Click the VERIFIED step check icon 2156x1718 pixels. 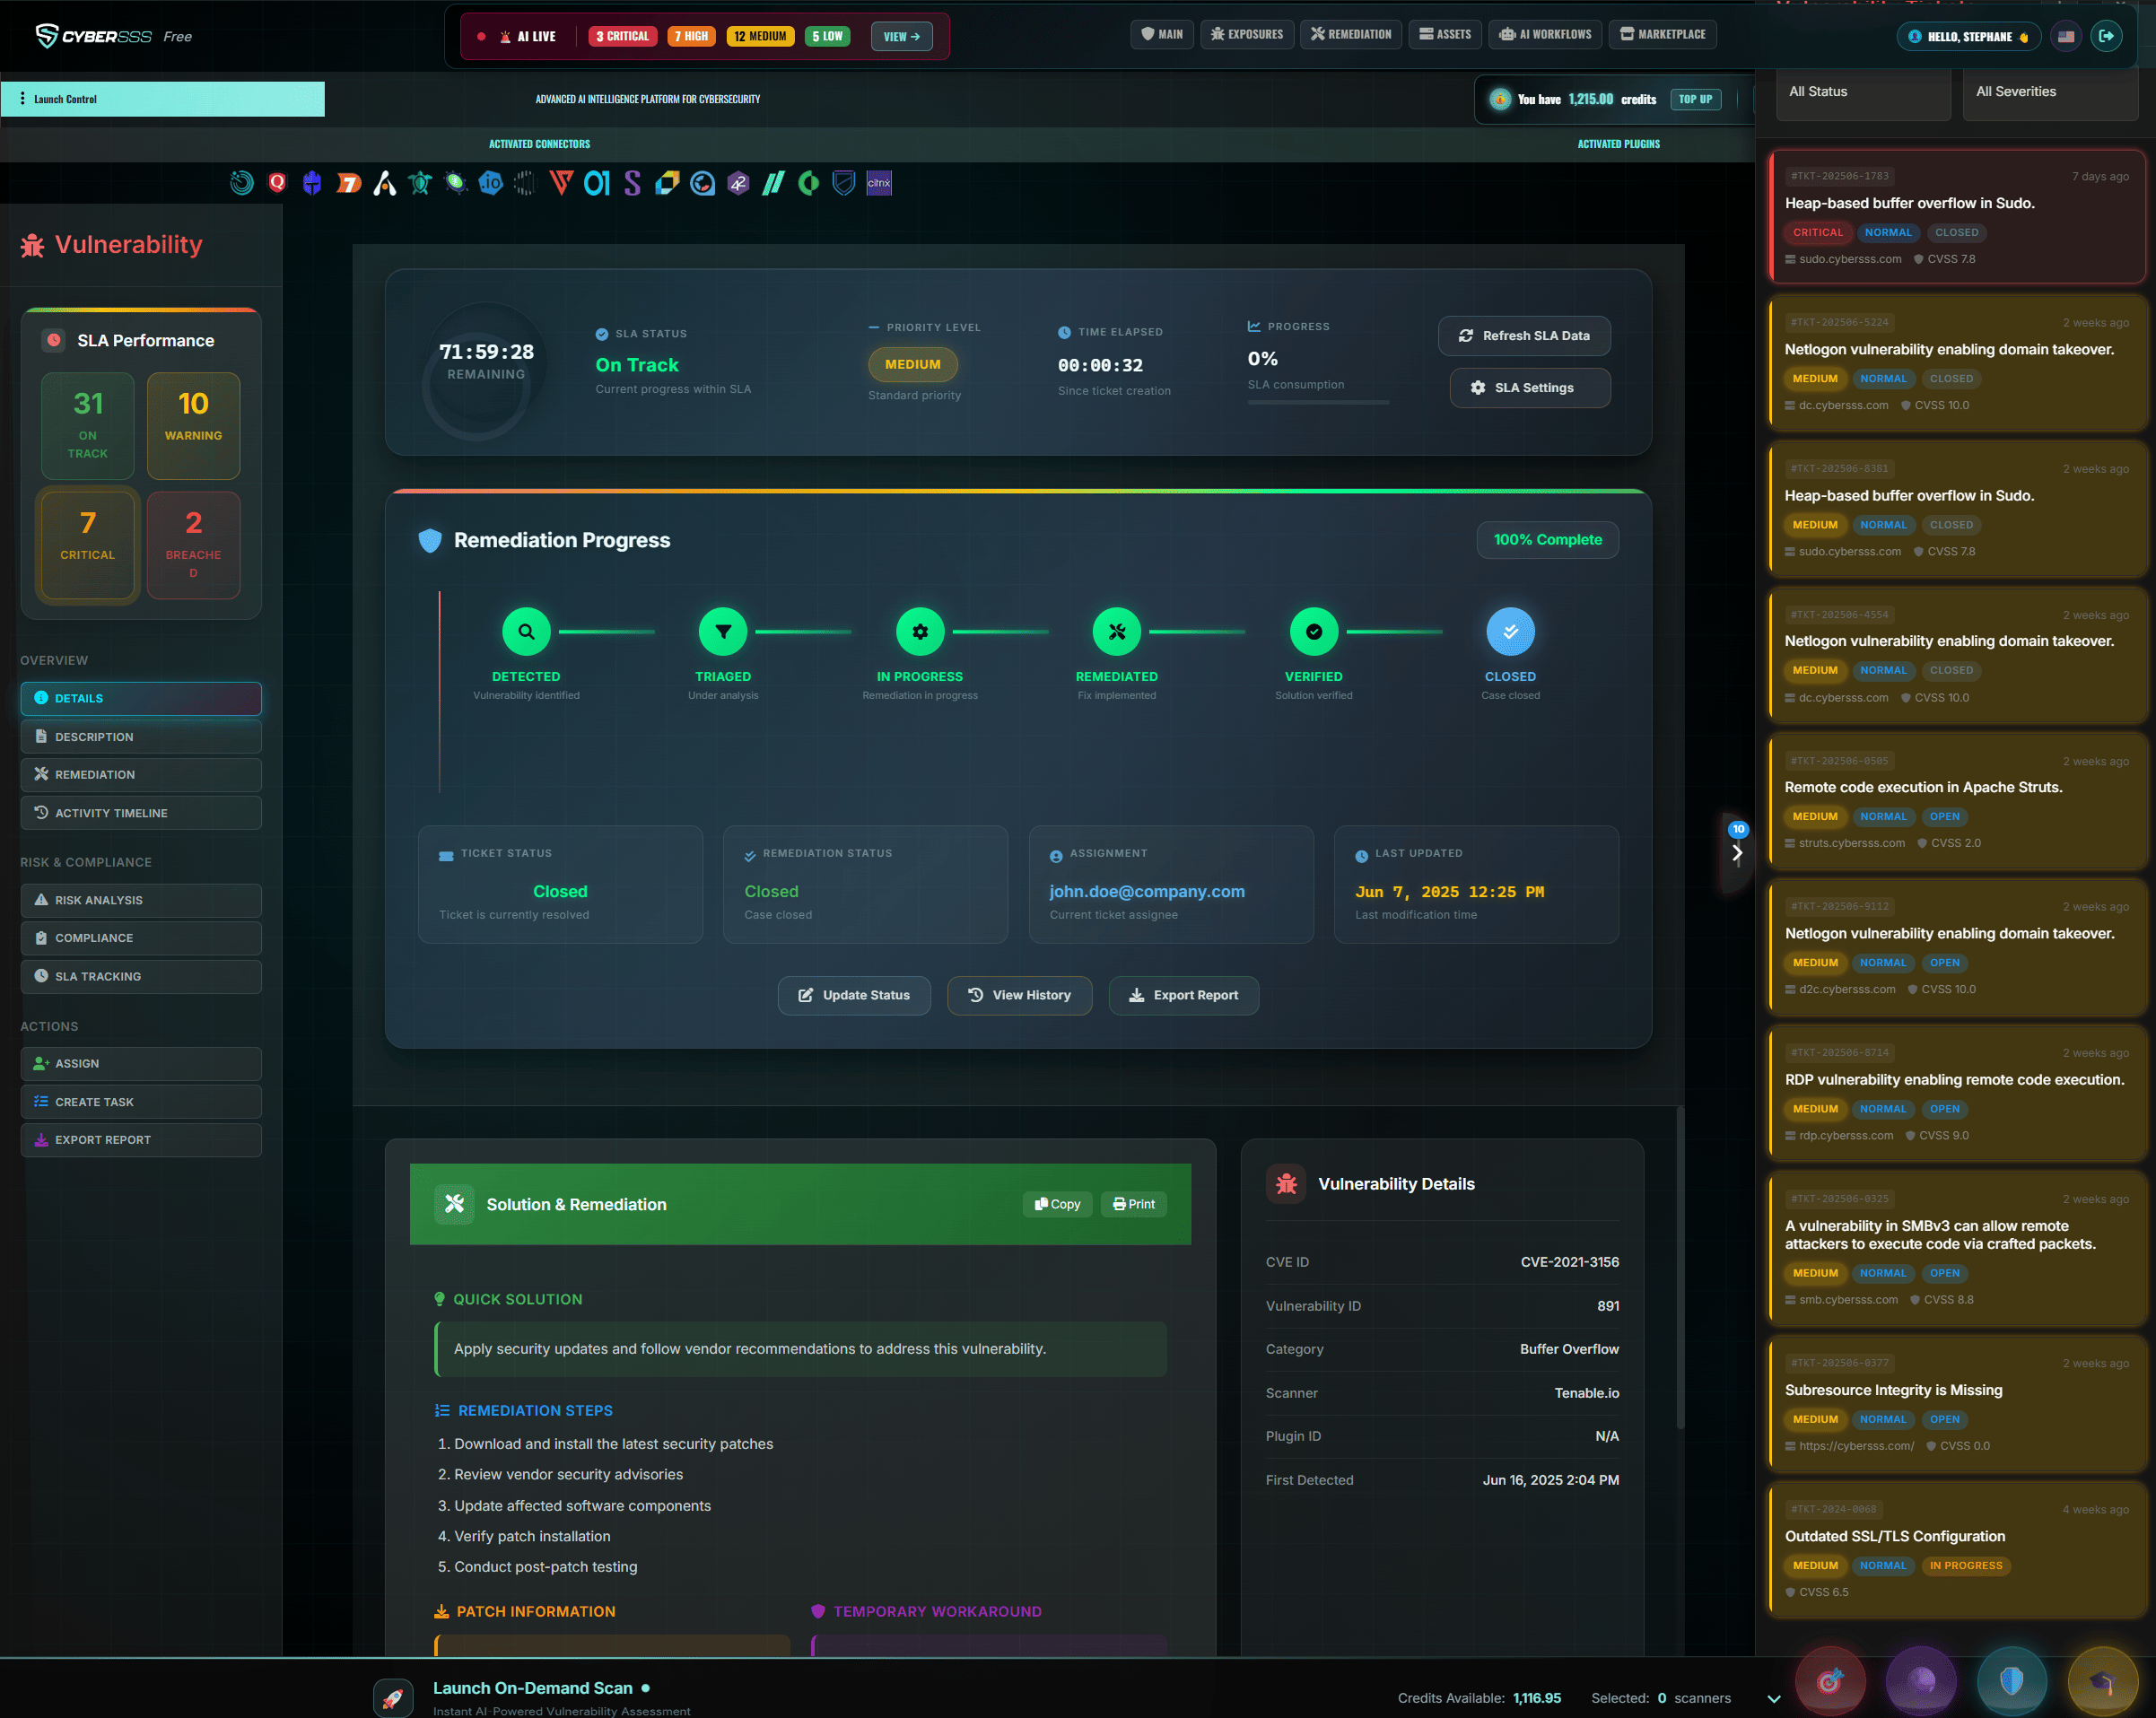pos(1314,631)
